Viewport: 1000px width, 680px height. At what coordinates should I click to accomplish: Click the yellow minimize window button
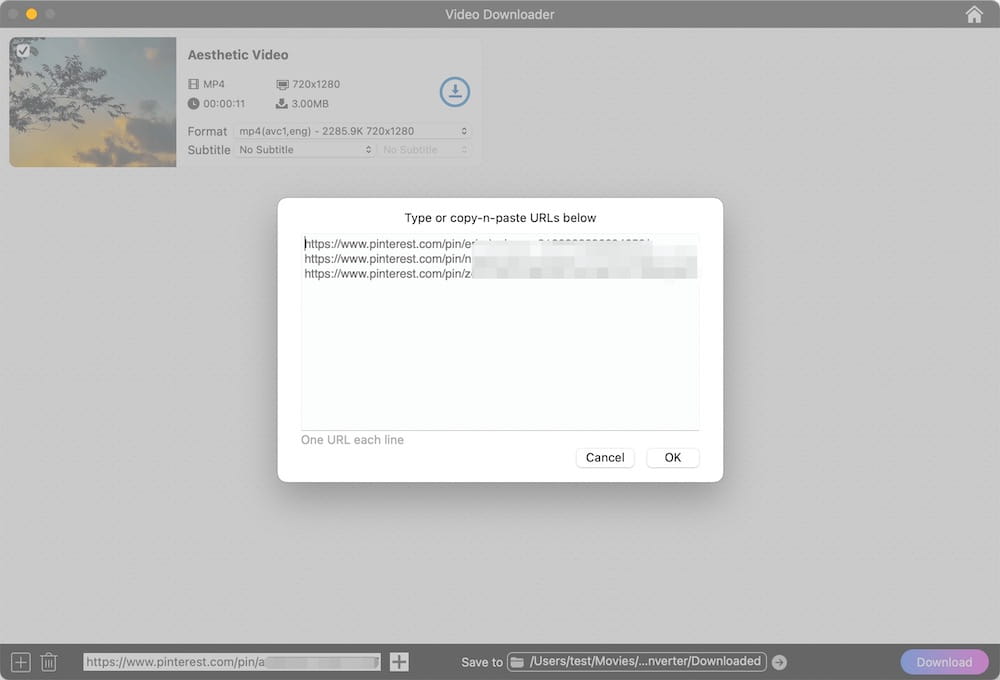(31, 13)
